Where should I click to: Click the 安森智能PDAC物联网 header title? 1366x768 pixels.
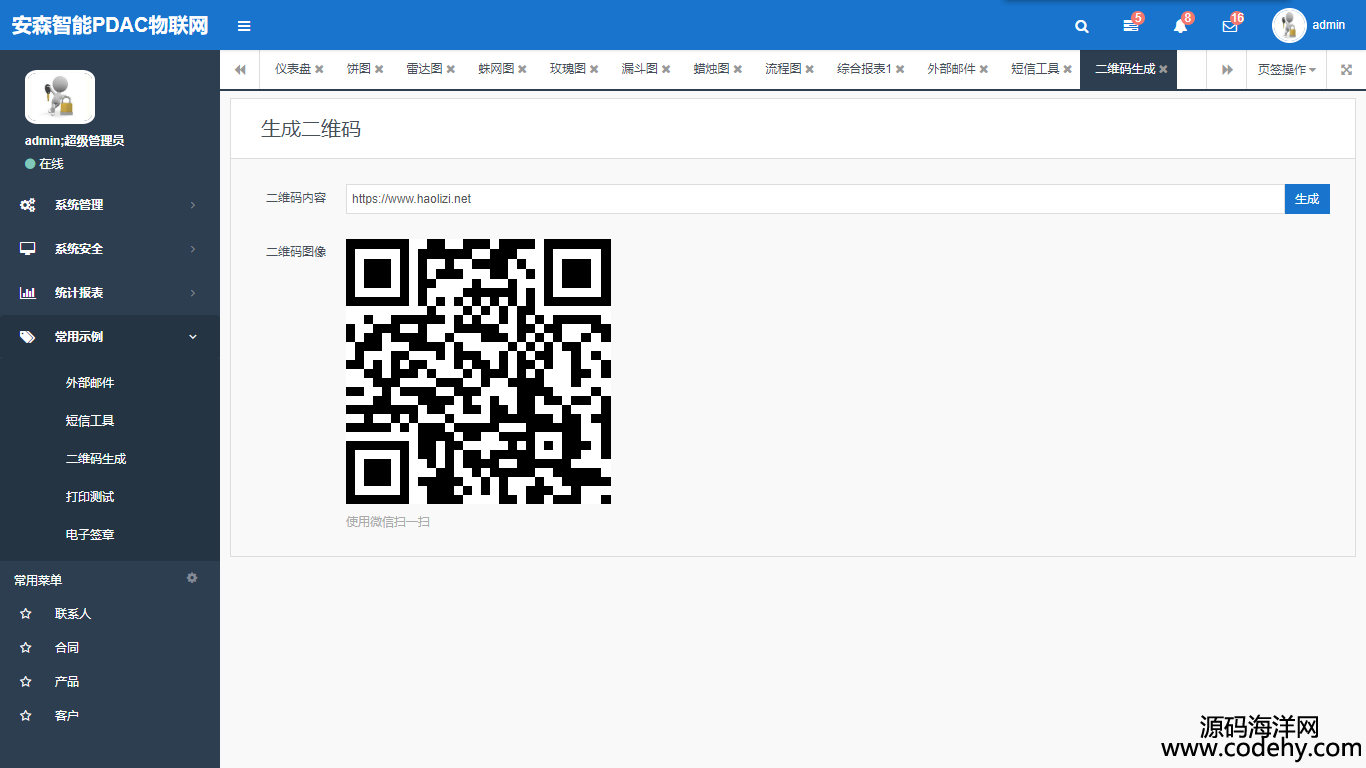[x=110, y=26]
